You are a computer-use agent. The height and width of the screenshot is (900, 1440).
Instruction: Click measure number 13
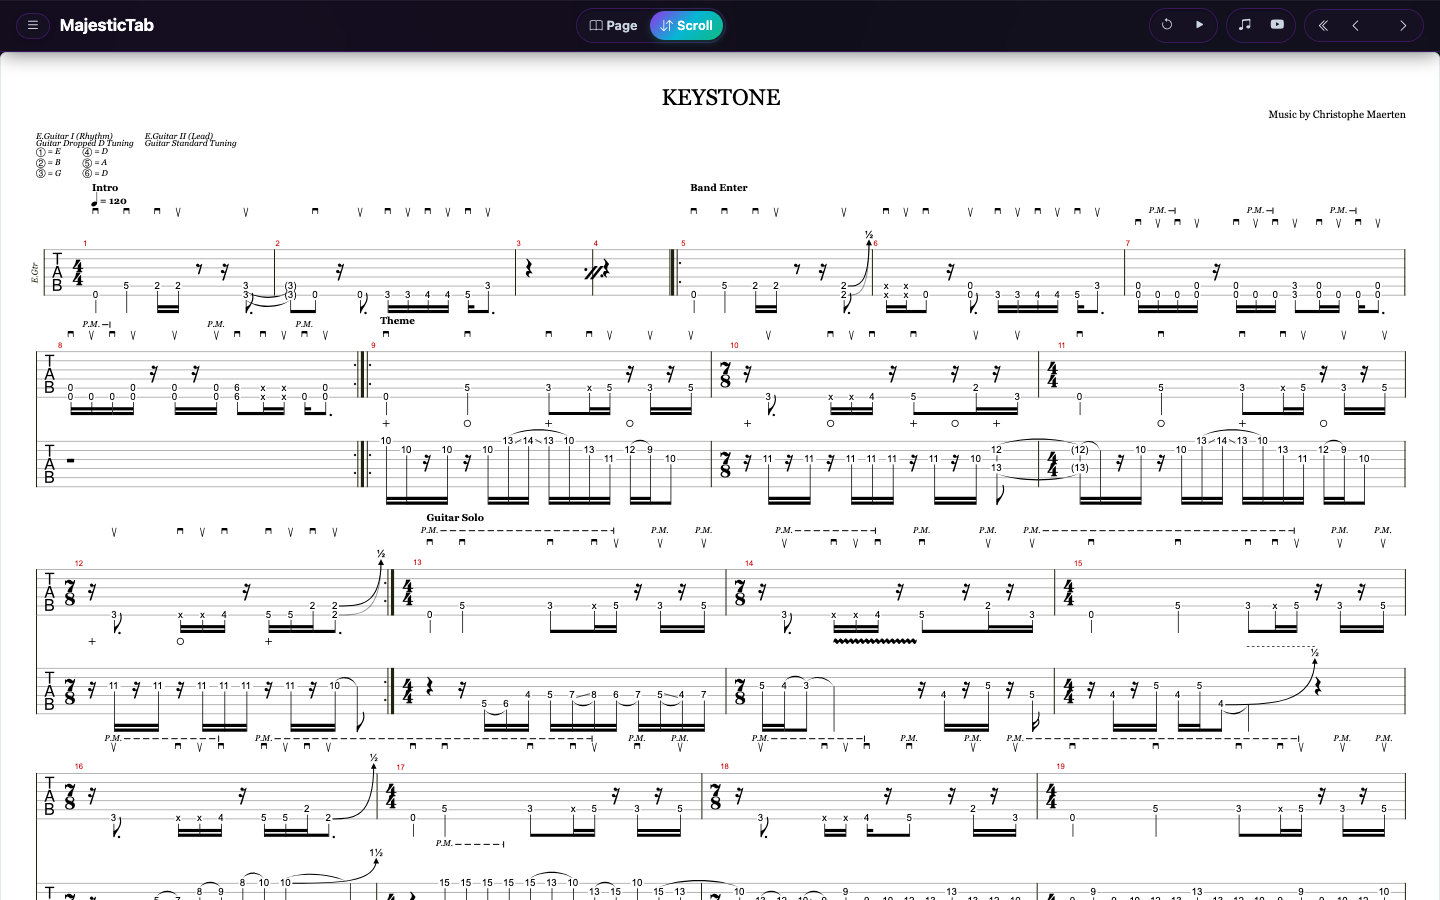point(417,563)
